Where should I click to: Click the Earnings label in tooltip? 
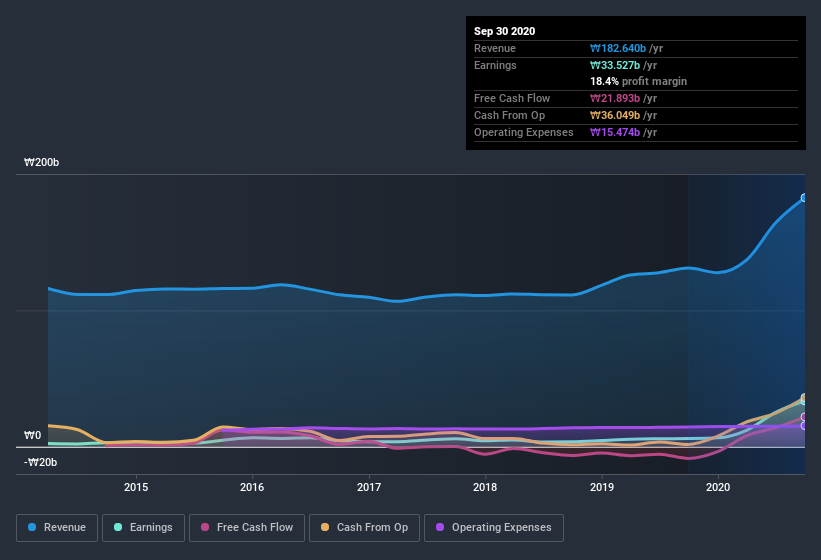click(x=495, y=65)
